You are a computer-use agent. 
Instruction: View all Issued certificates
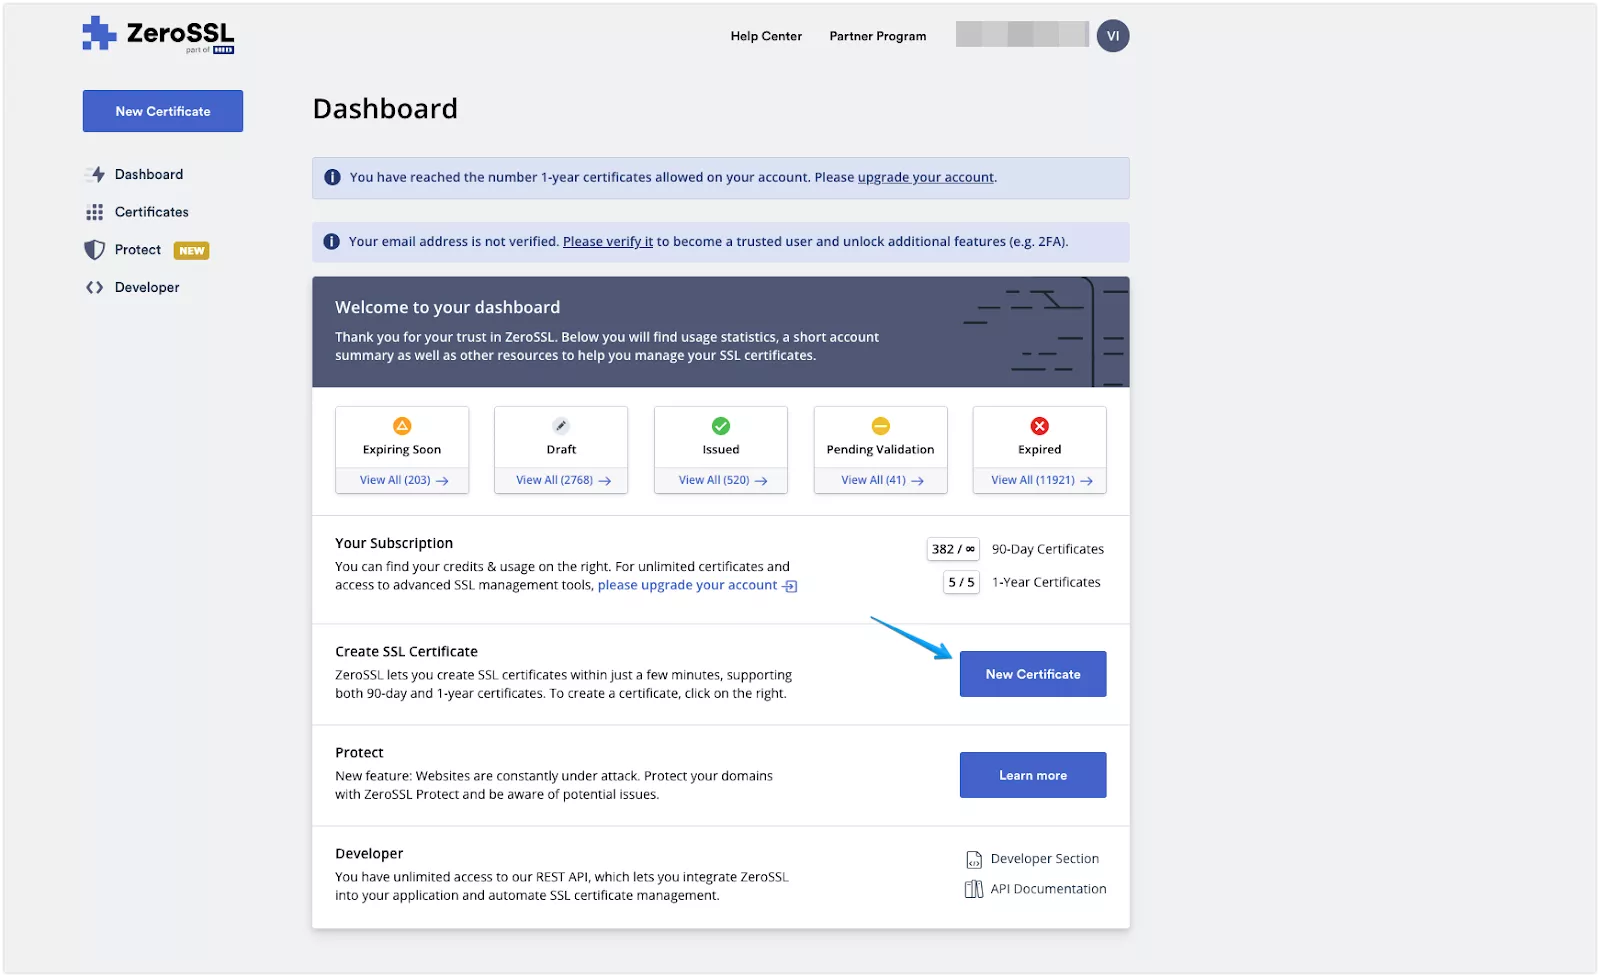click(720, 480)
